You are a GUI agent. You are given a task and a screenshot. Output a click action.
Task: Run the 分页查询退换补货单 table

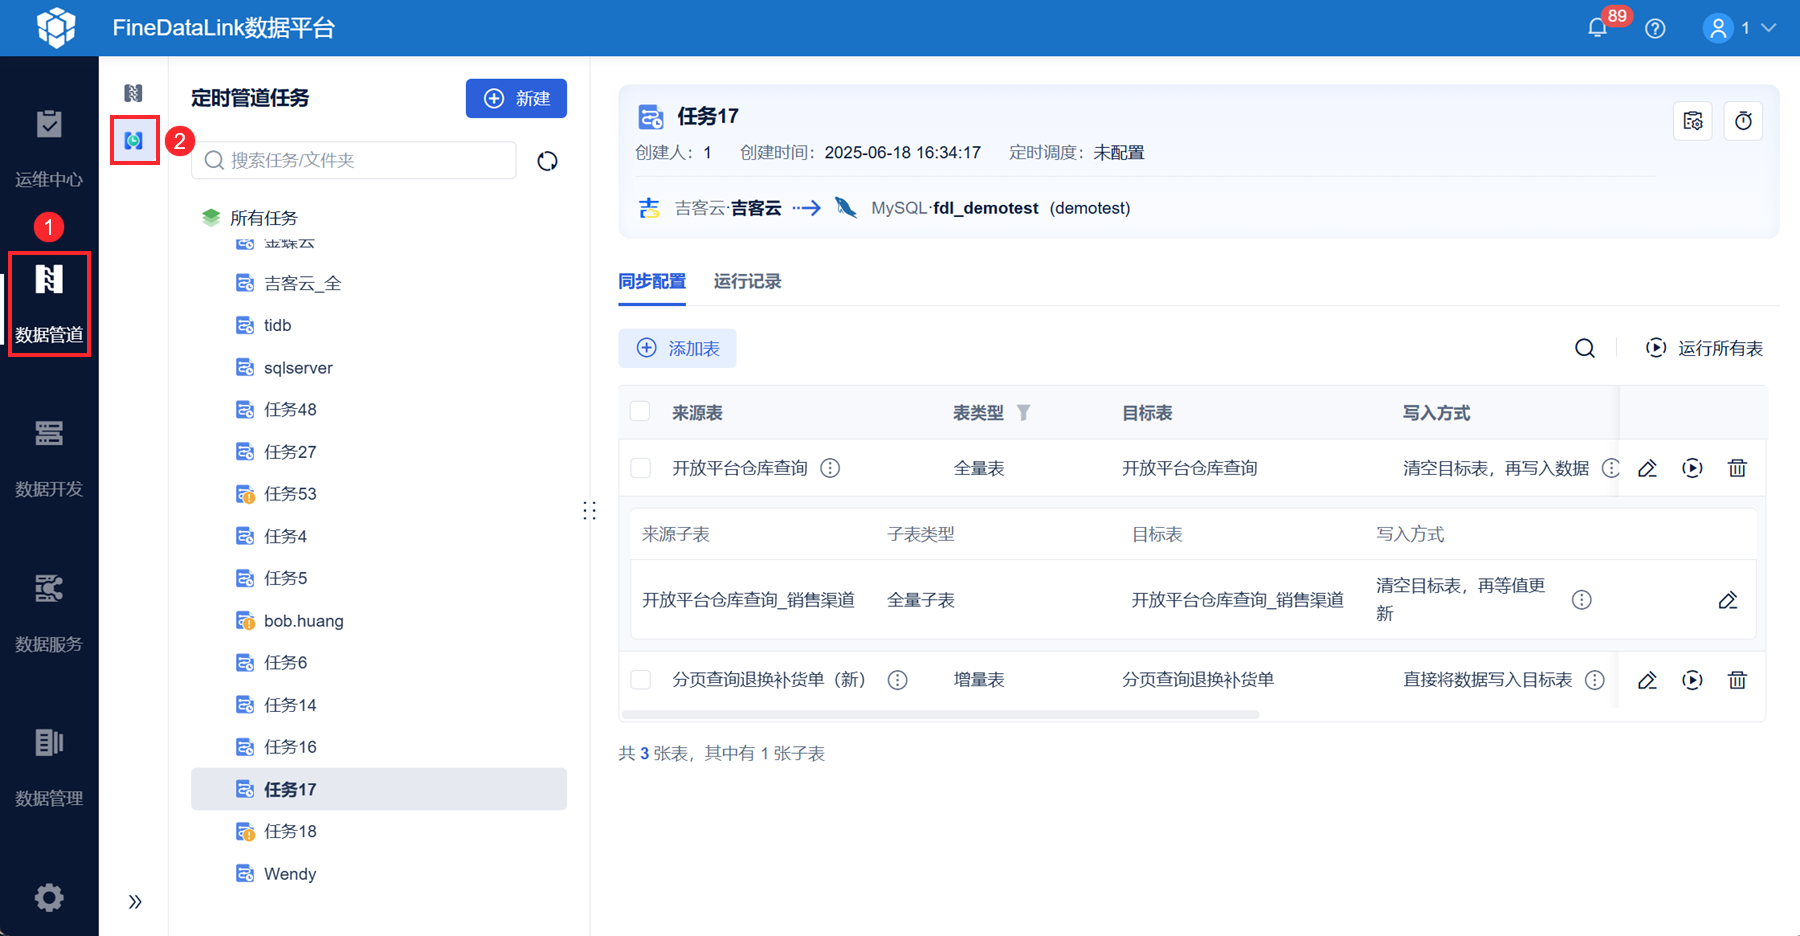pyautogui.click(x=1692, y=680)
